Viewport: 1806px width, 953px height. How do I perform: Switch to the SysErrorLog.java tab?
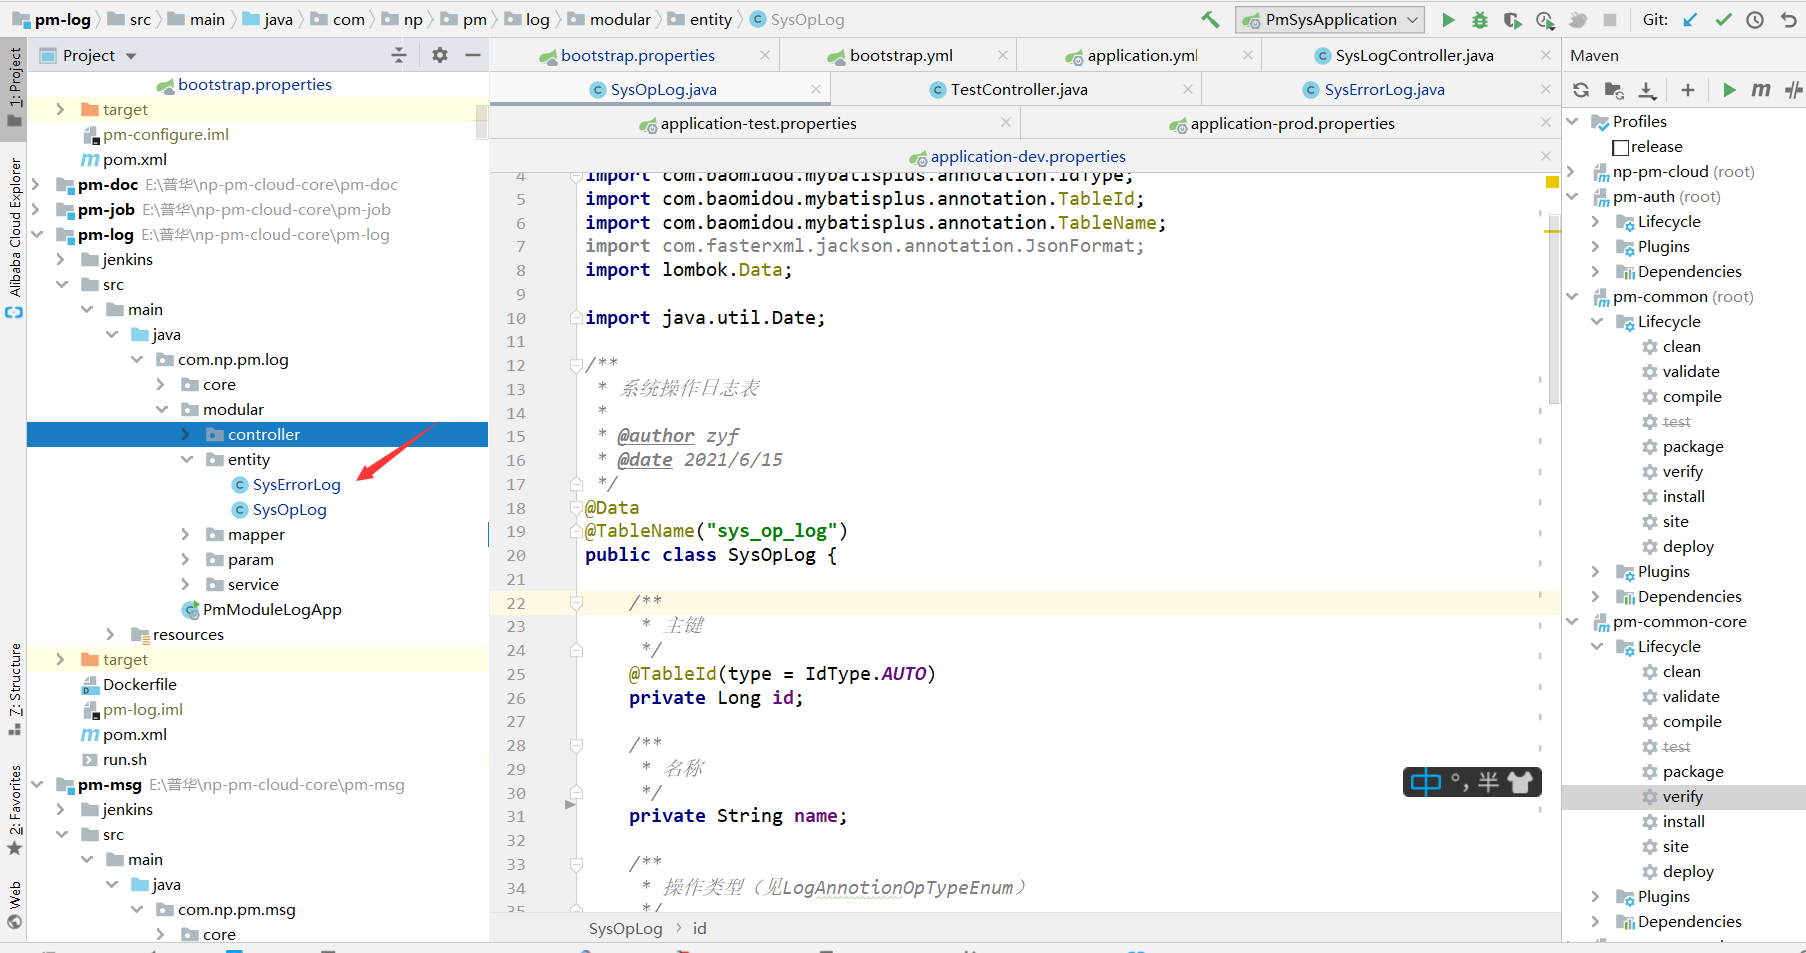[1383, 90]
